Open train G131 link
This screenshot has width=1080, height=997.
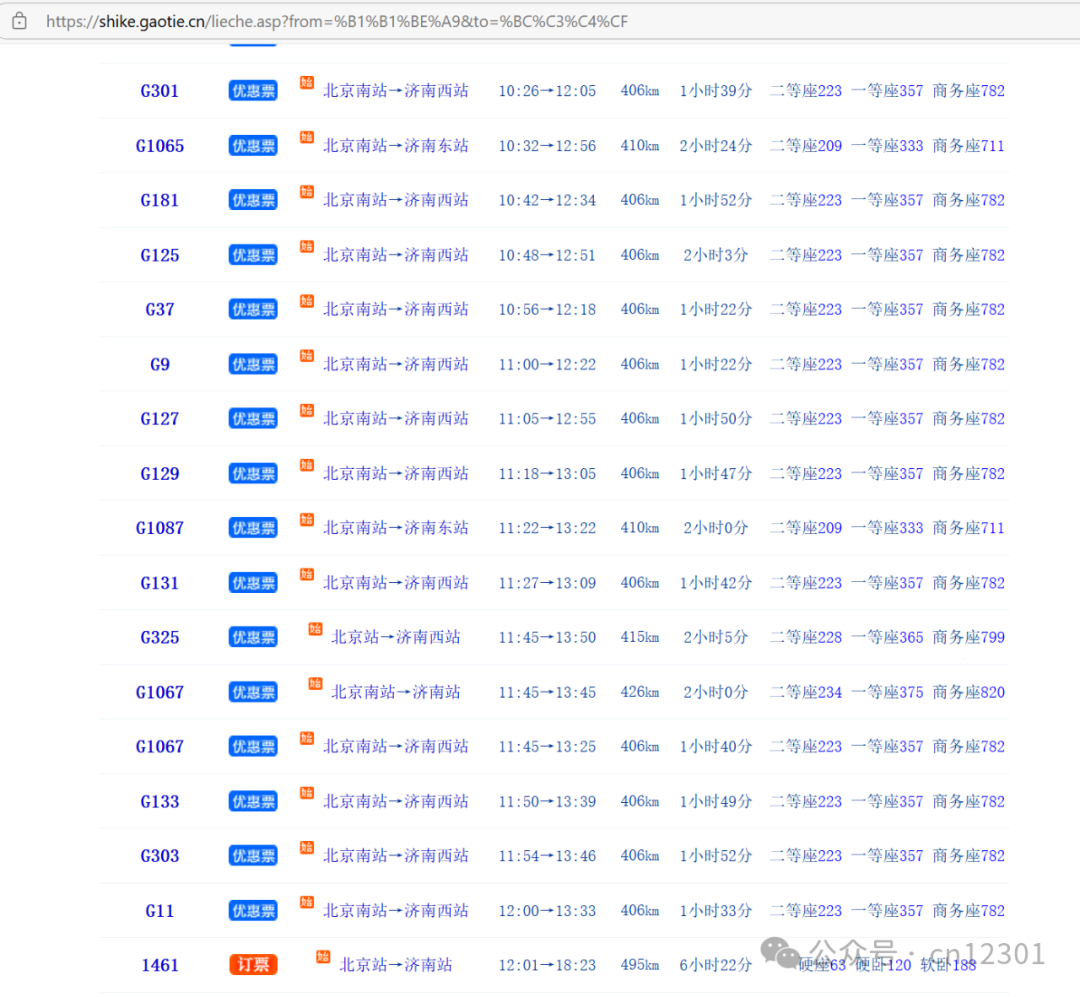point(160,584)
